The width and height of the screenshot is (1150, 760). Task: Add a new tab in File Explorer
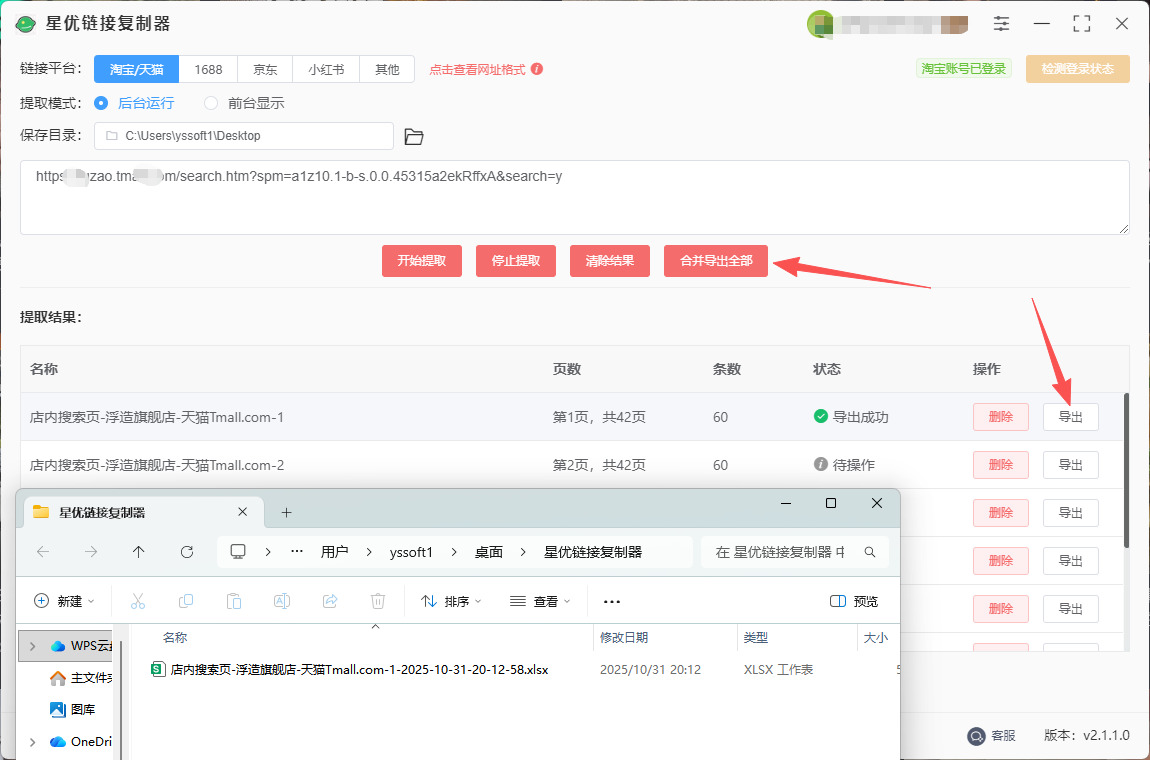[287, 513]
